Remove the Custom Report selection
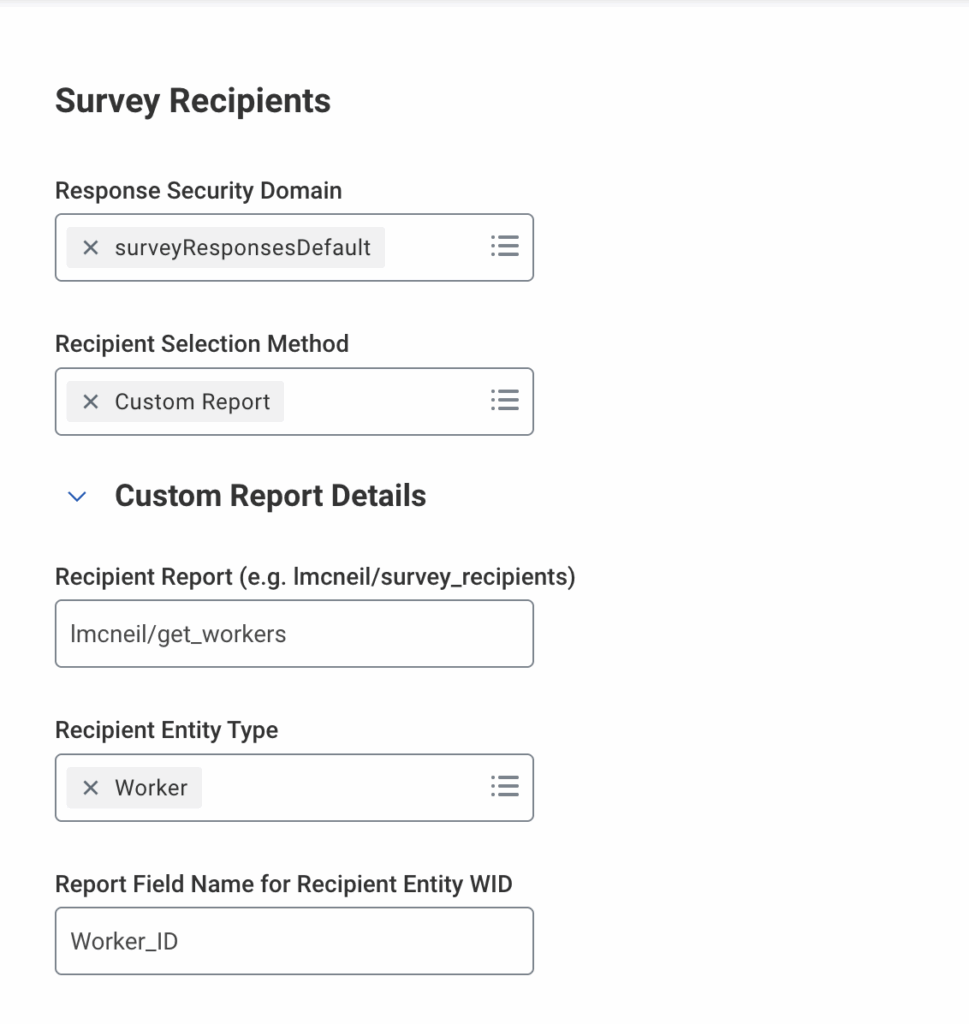969x1024 pixels. (x=91, y=402)
